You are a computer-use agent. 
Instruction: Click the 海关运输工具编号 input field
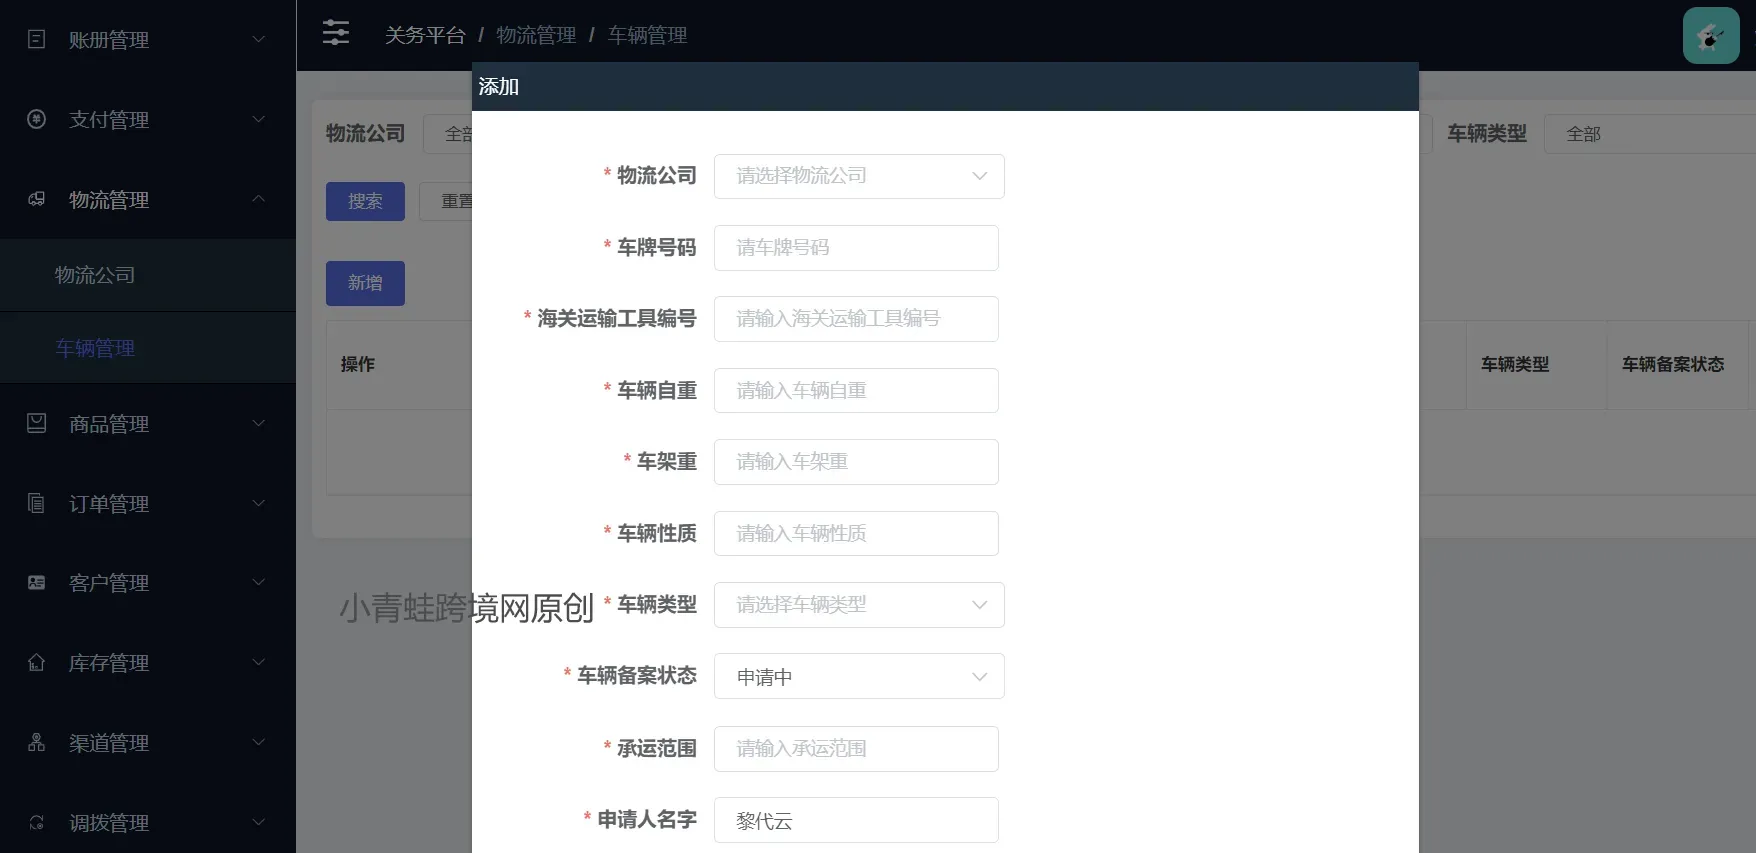(856, 319)
